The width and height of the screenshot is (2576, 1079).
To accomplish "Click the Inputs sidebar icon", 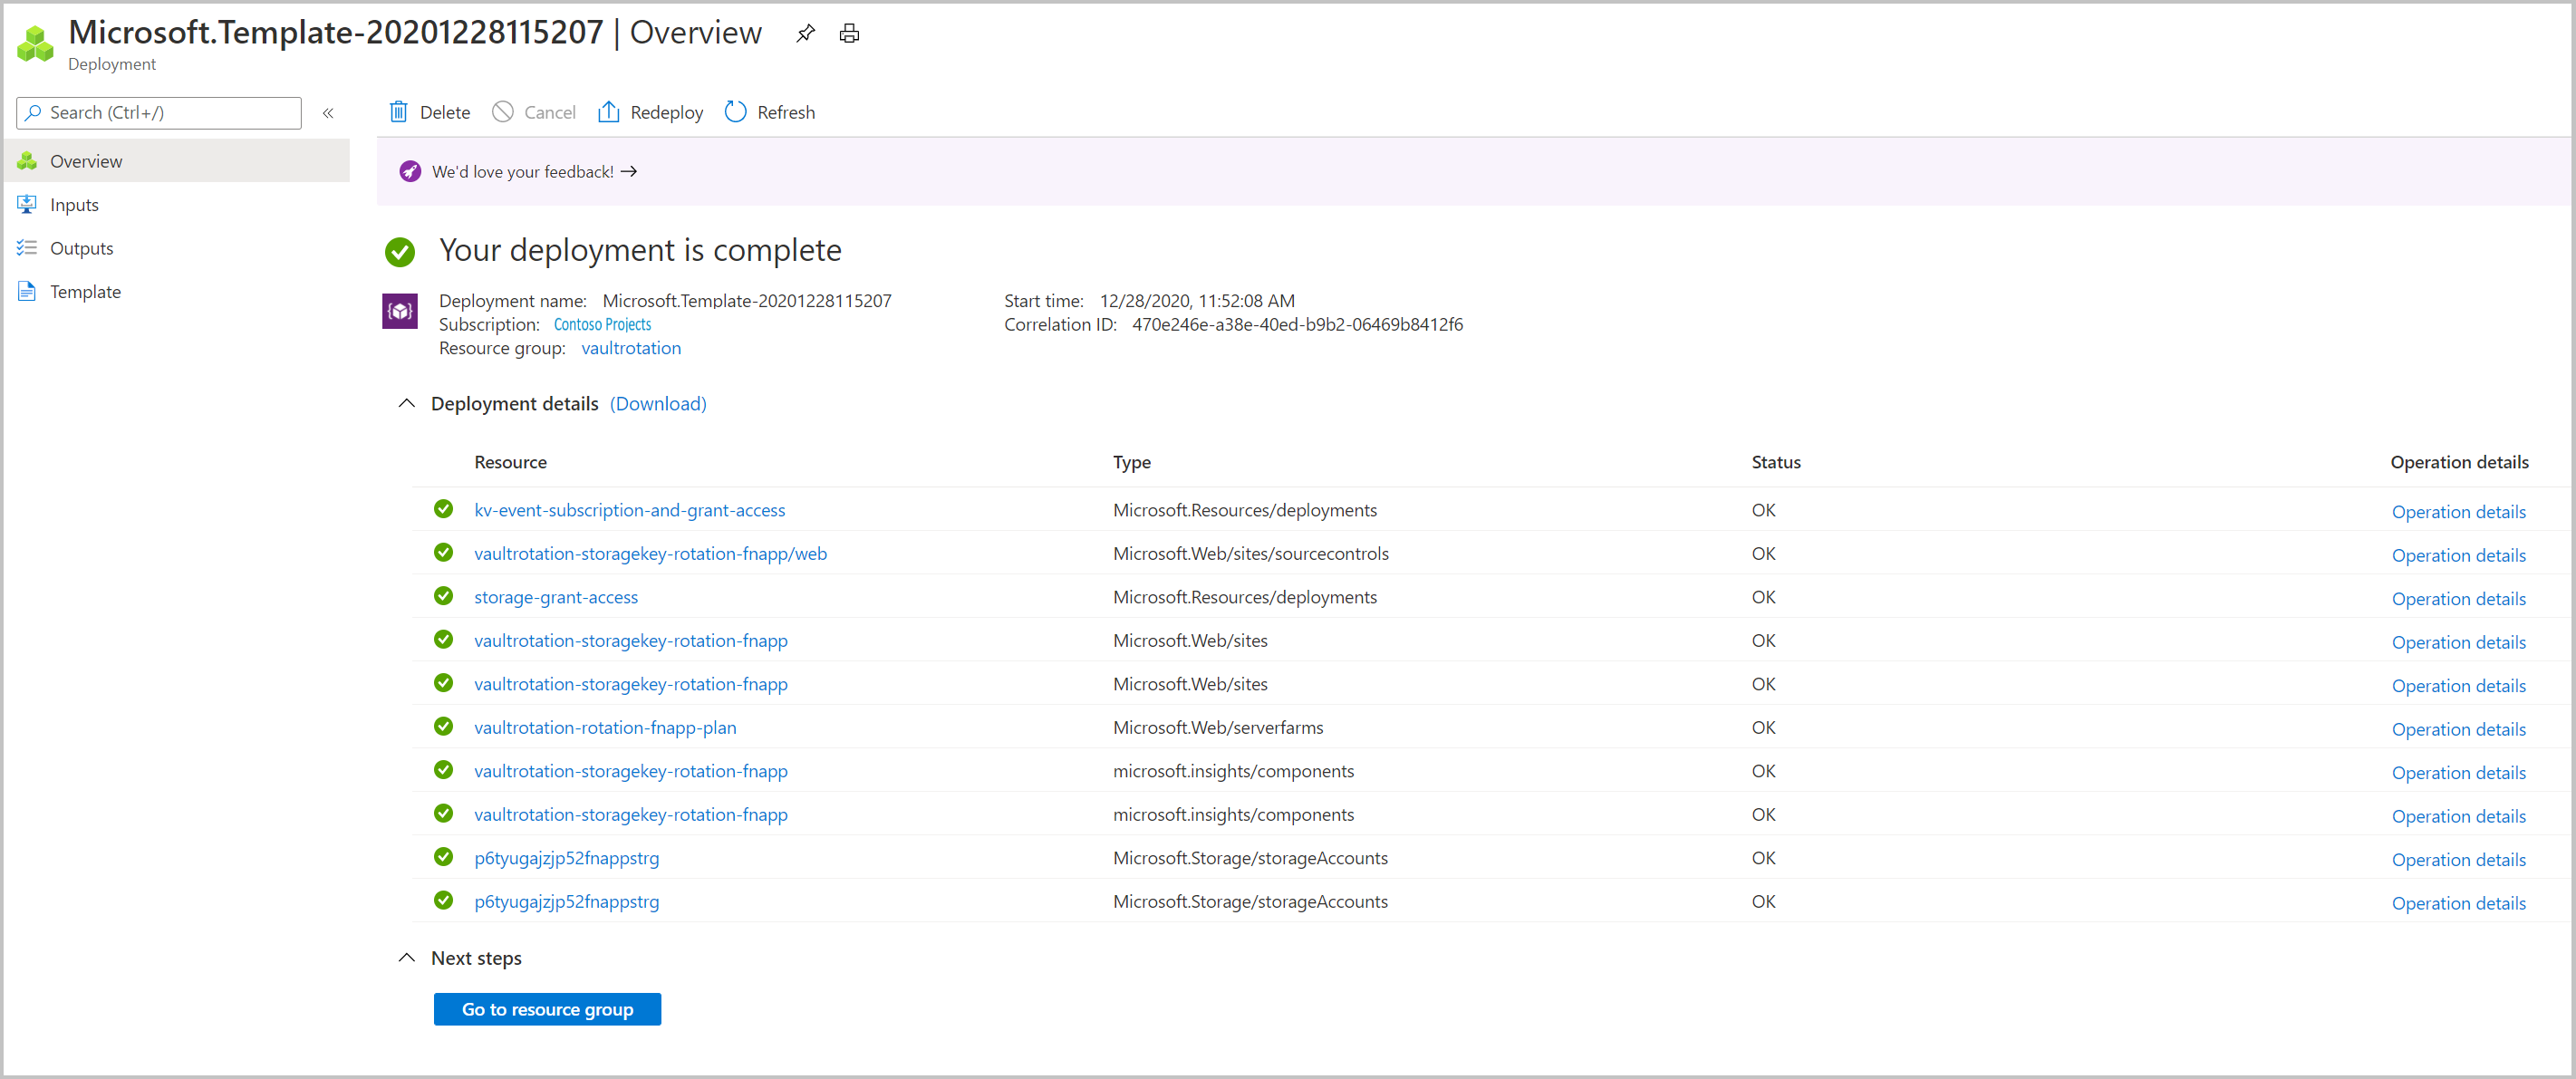I will click(28, 204).
